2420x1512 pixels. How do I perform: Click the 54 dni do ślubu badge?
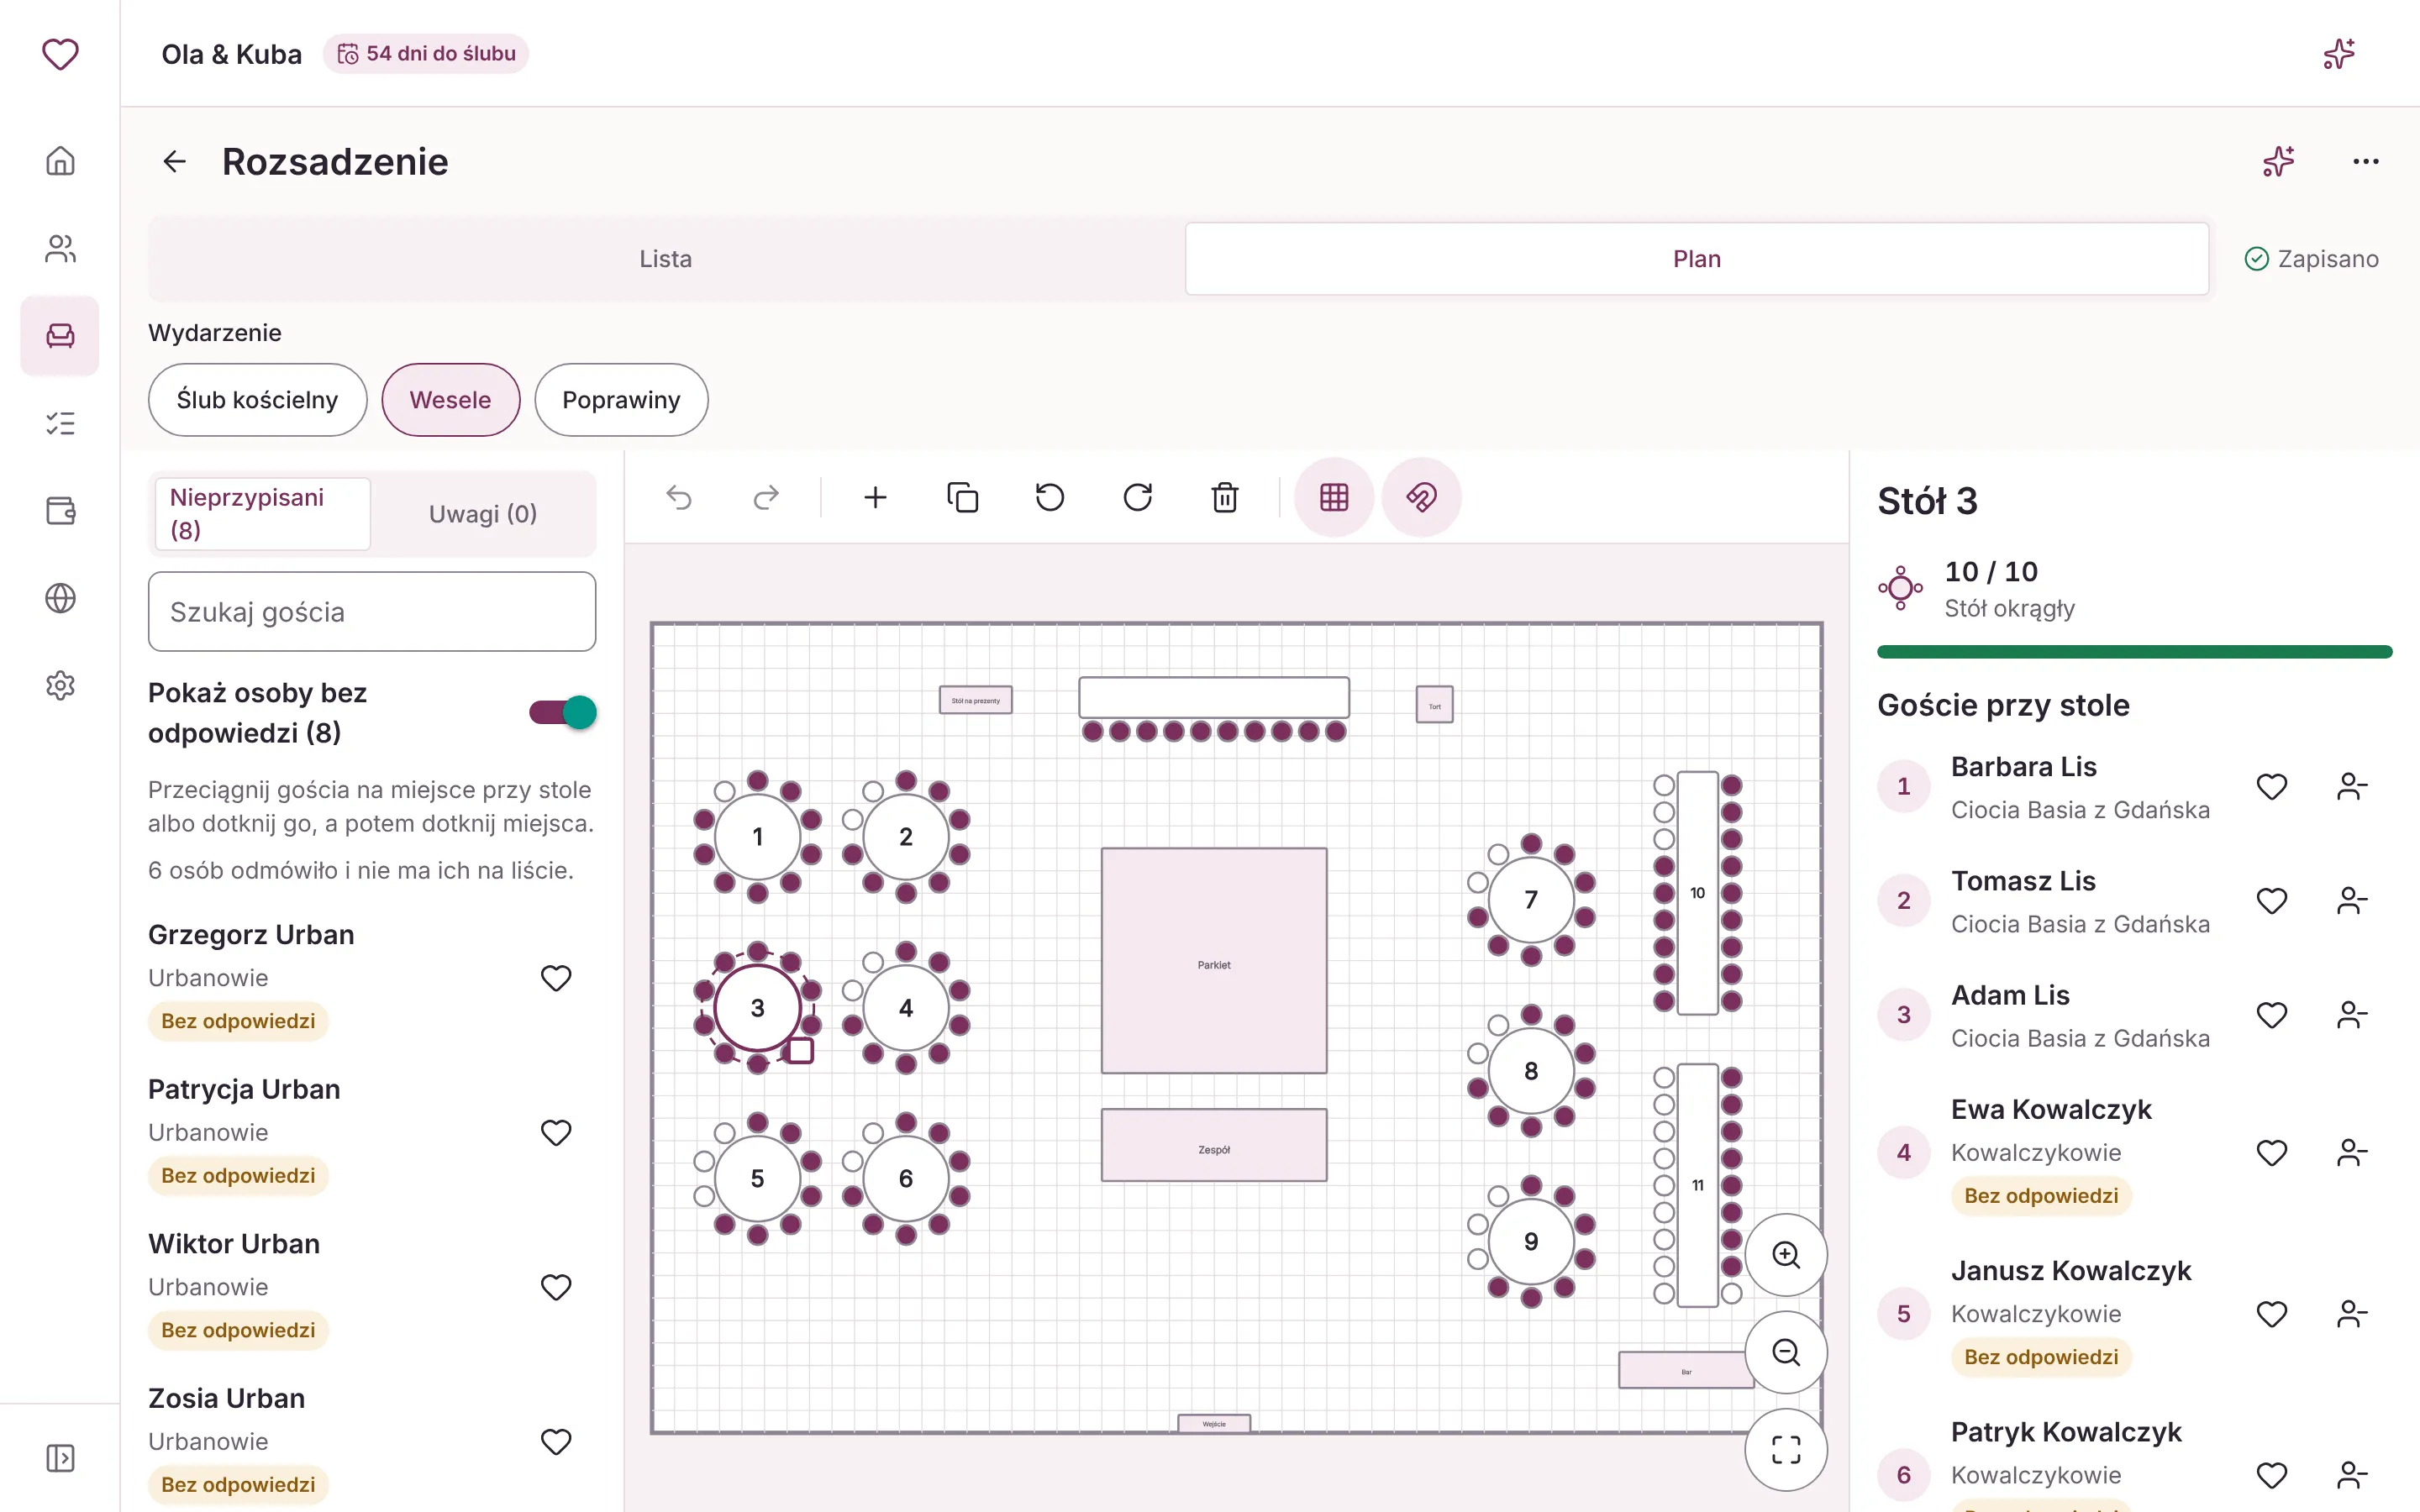426,54
